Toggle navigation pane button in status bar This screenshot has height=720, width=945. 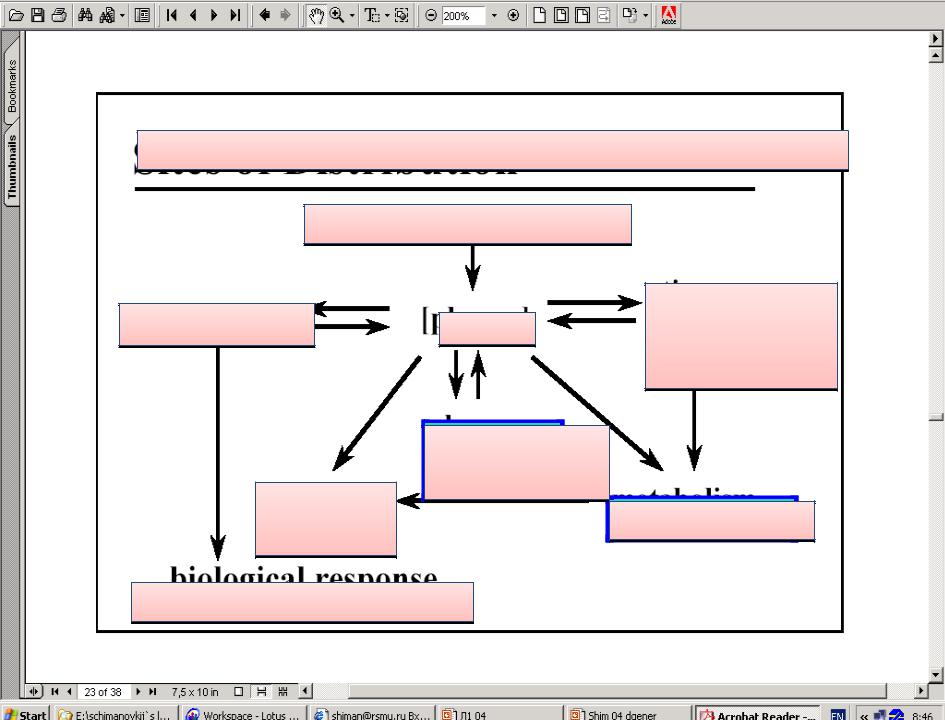34,692
